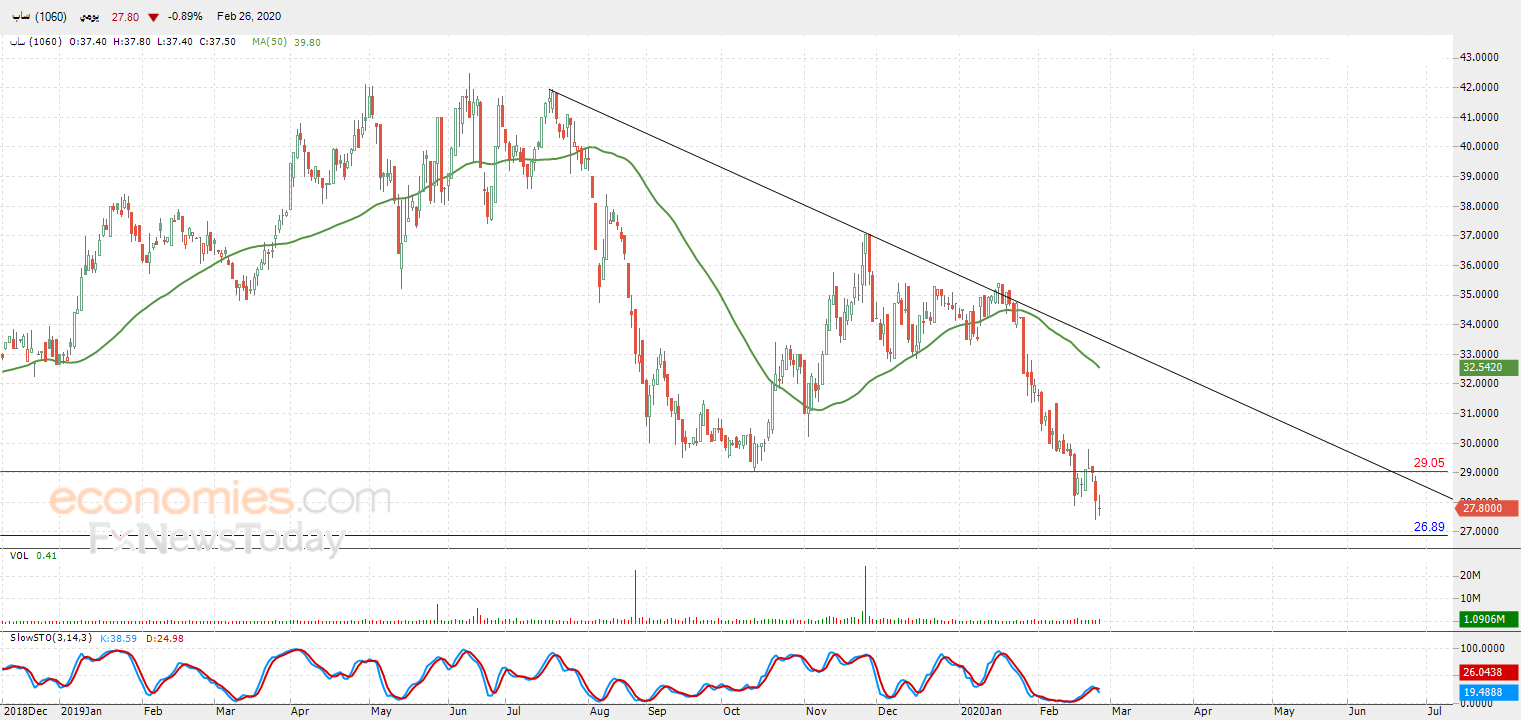
Task: Click the 100.0000 stochastic axis label
Action: 1484,648
